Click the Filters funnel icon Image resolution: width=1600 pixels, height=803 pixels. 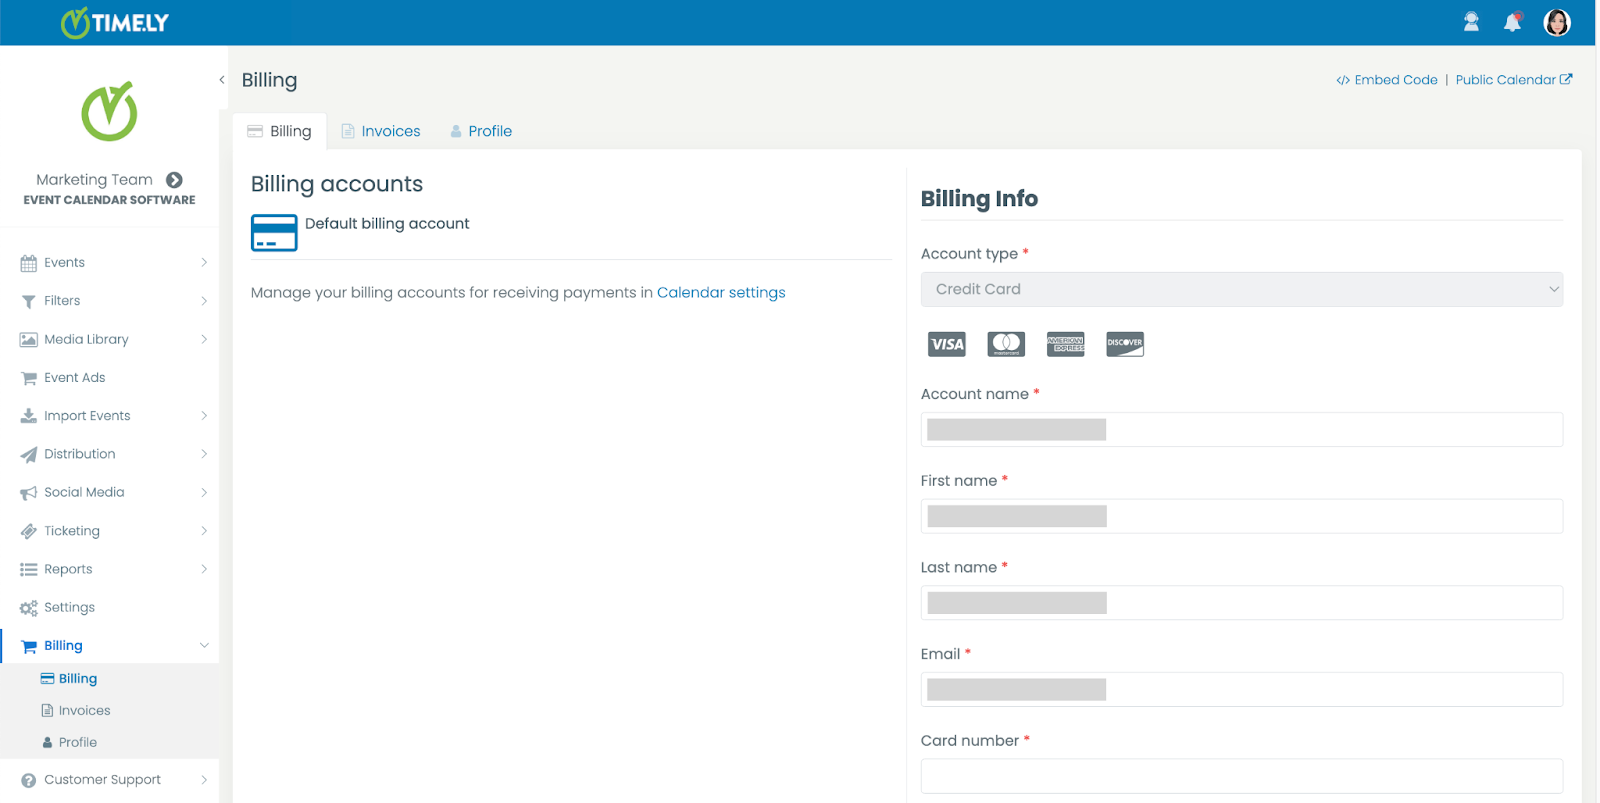(x=29, y=301)
